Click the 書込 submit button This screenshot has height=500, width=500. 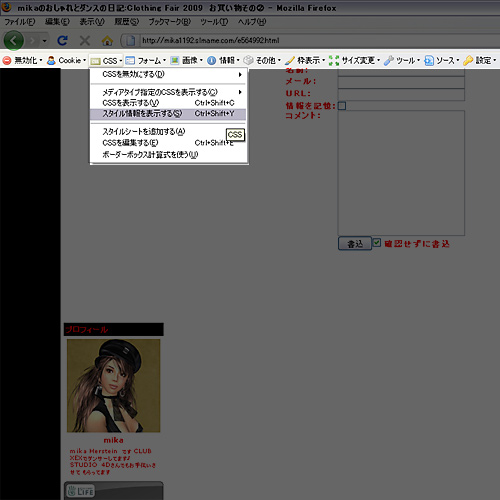[x=355, y=244]
